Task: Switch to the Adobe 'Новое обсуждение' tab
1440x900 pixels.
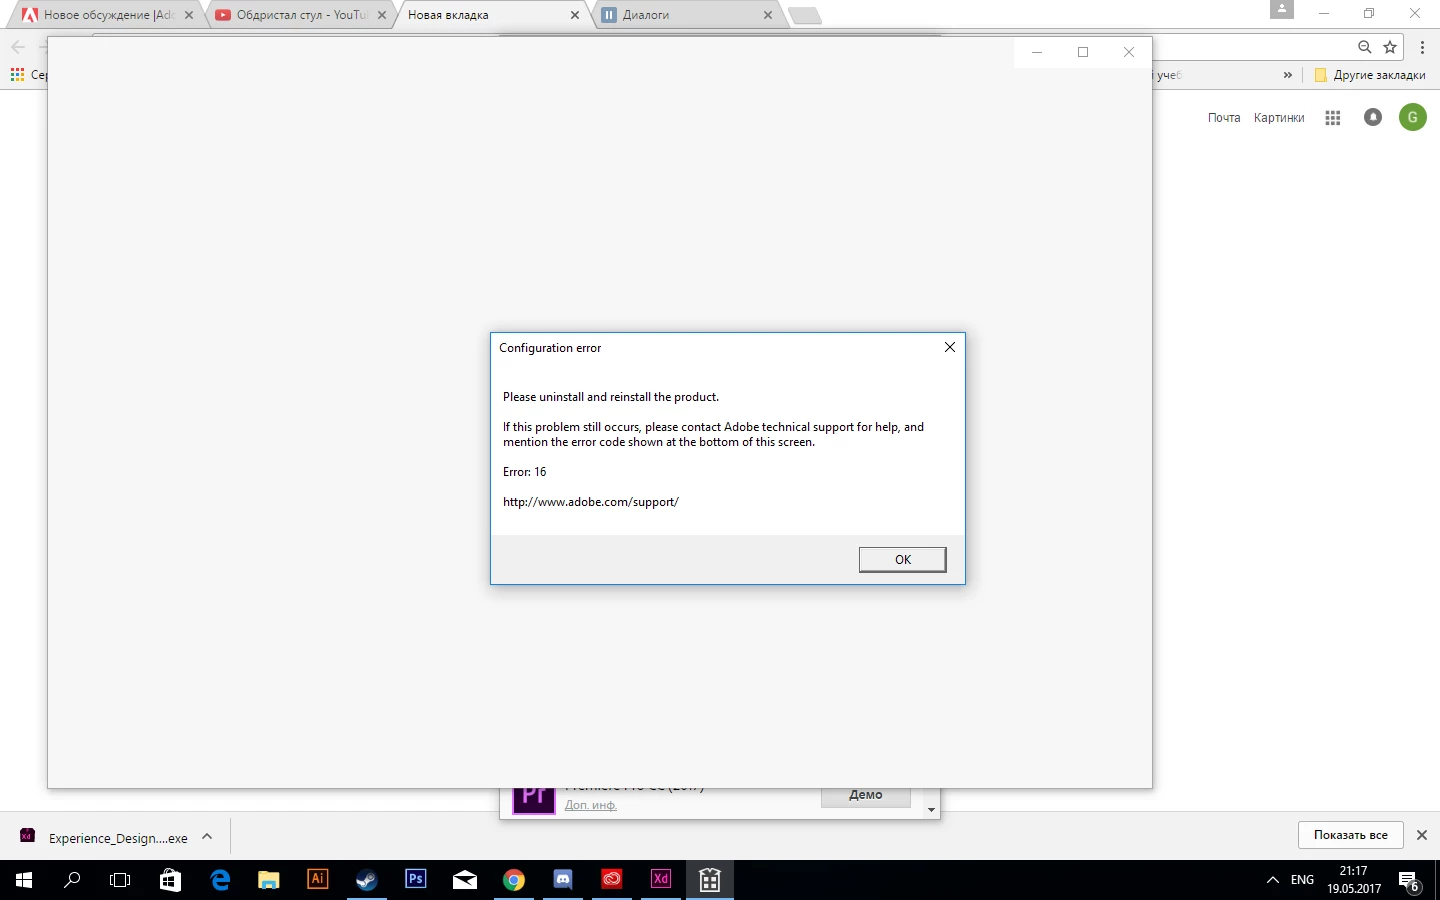Action: (108, 15)
